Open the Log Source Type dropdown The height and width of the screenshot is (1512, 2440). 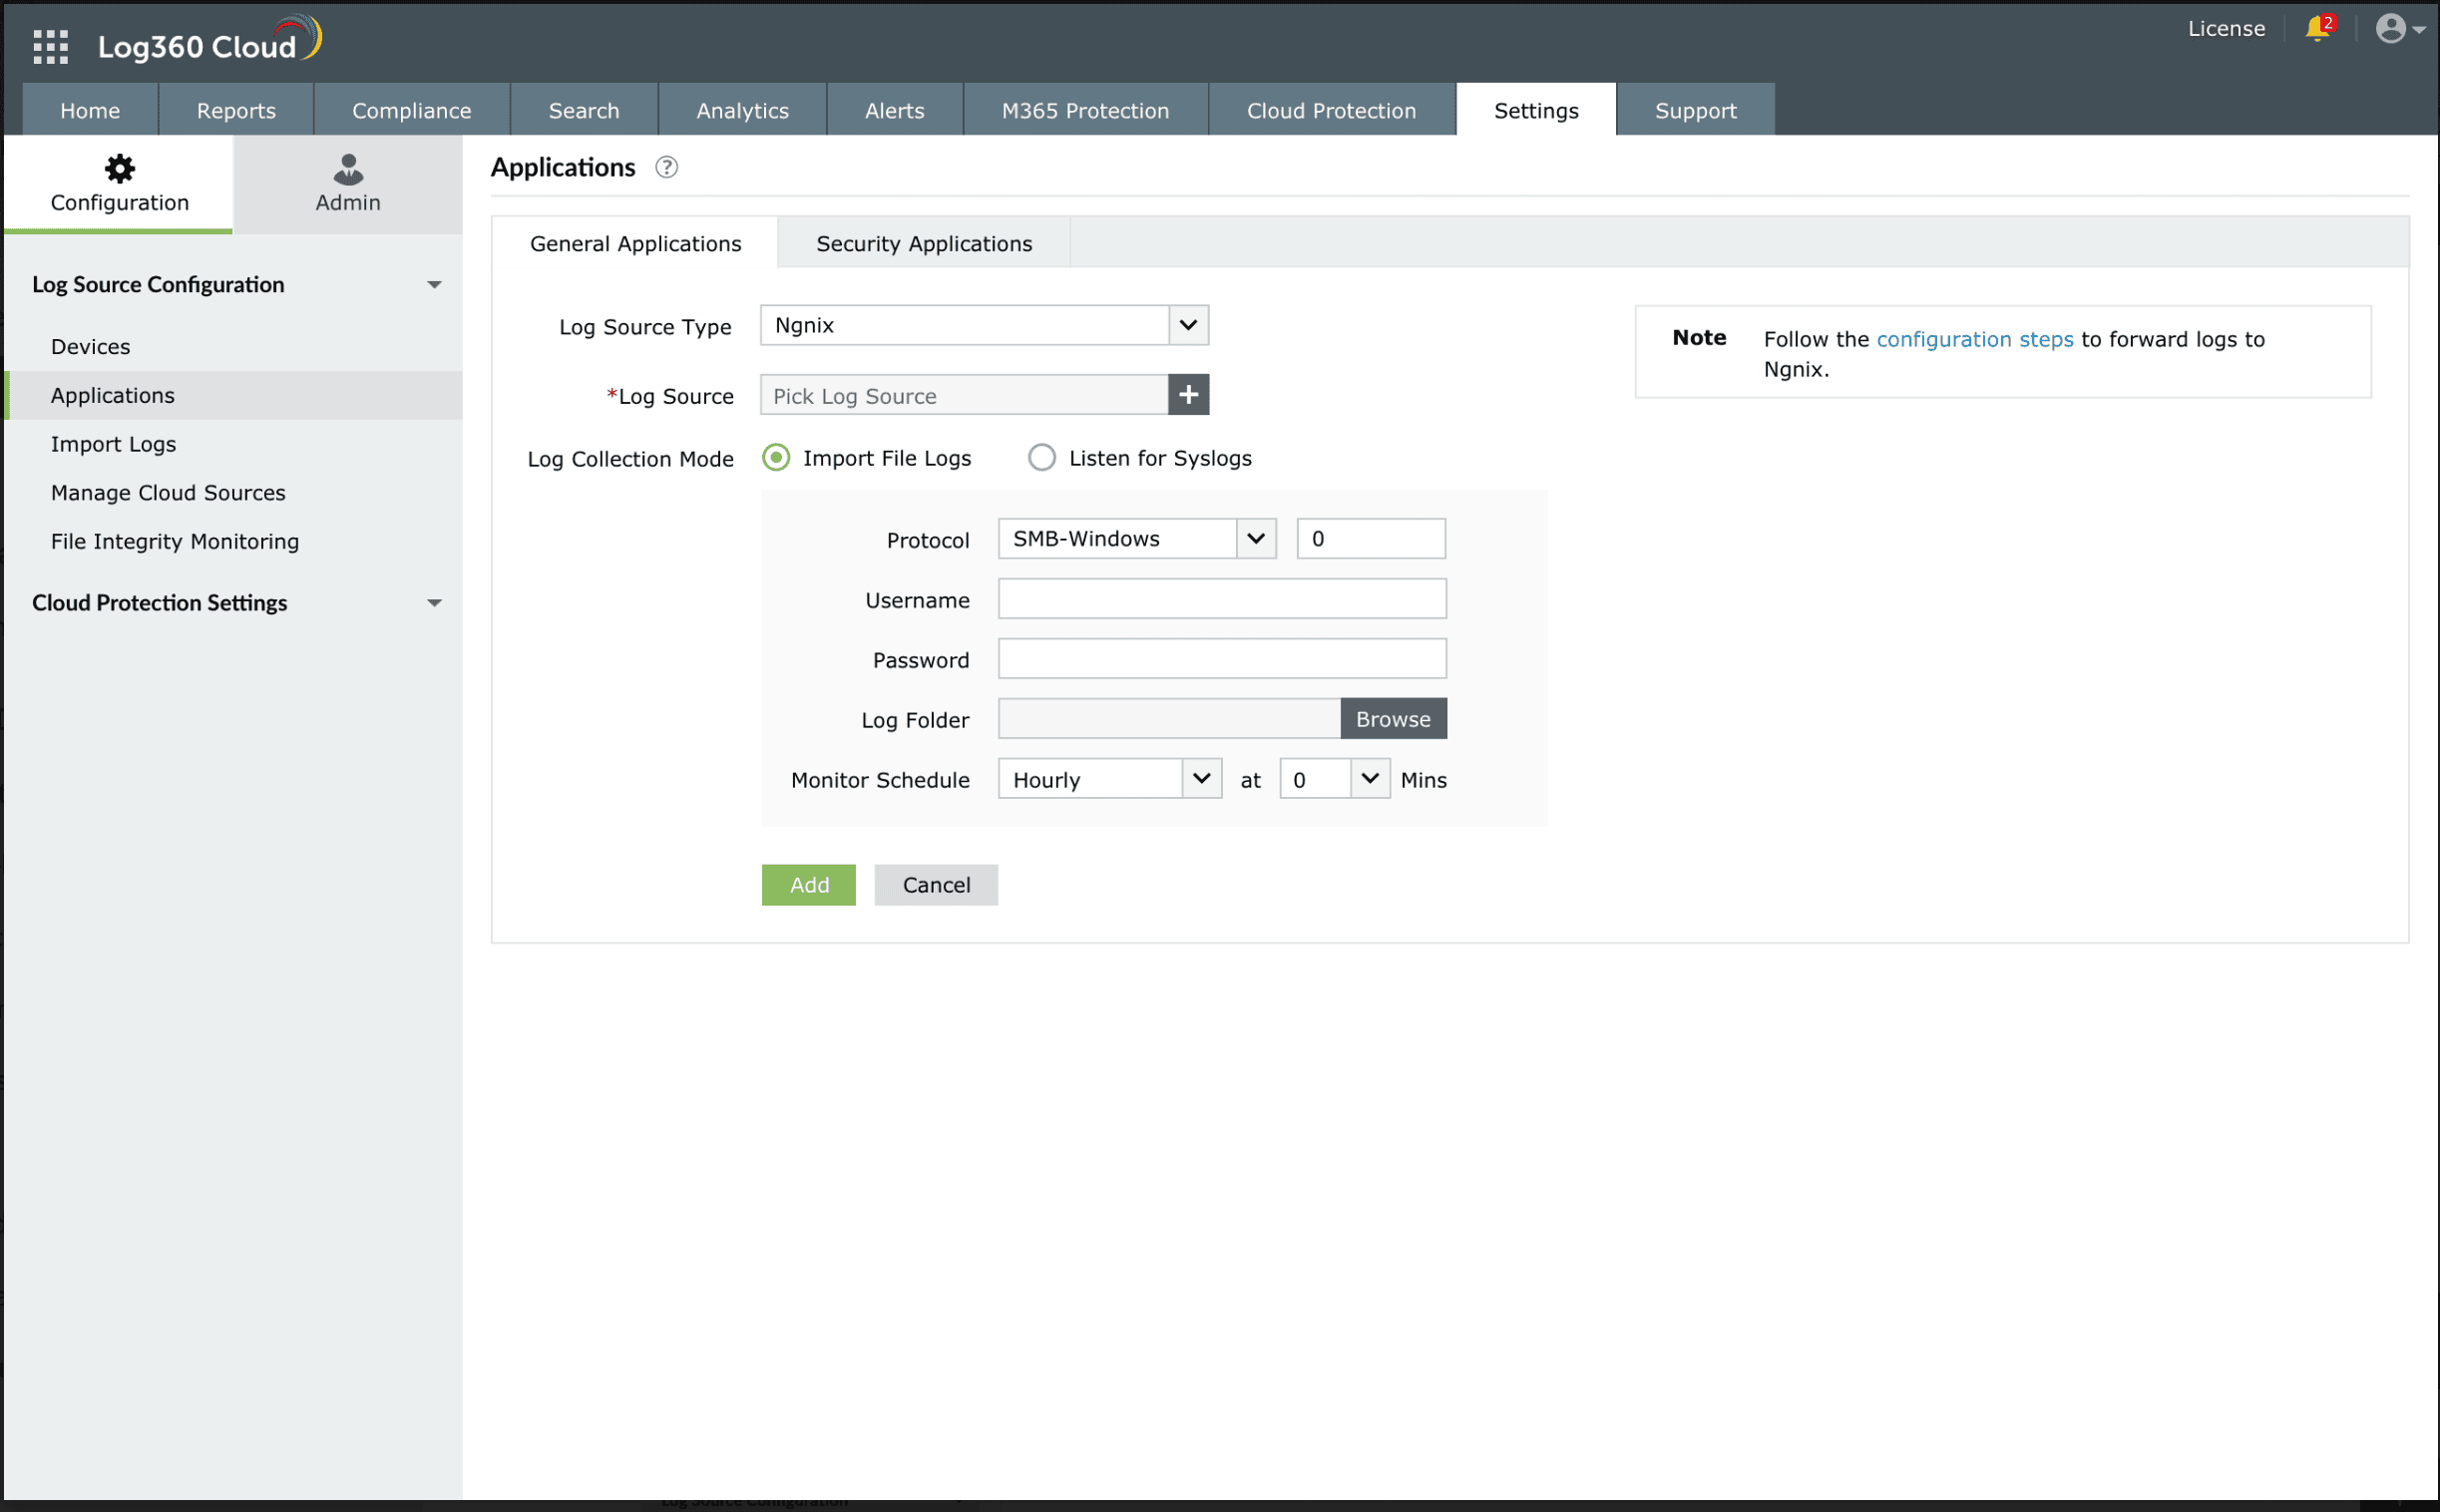pyautogui.click(x=1188, y=325)
